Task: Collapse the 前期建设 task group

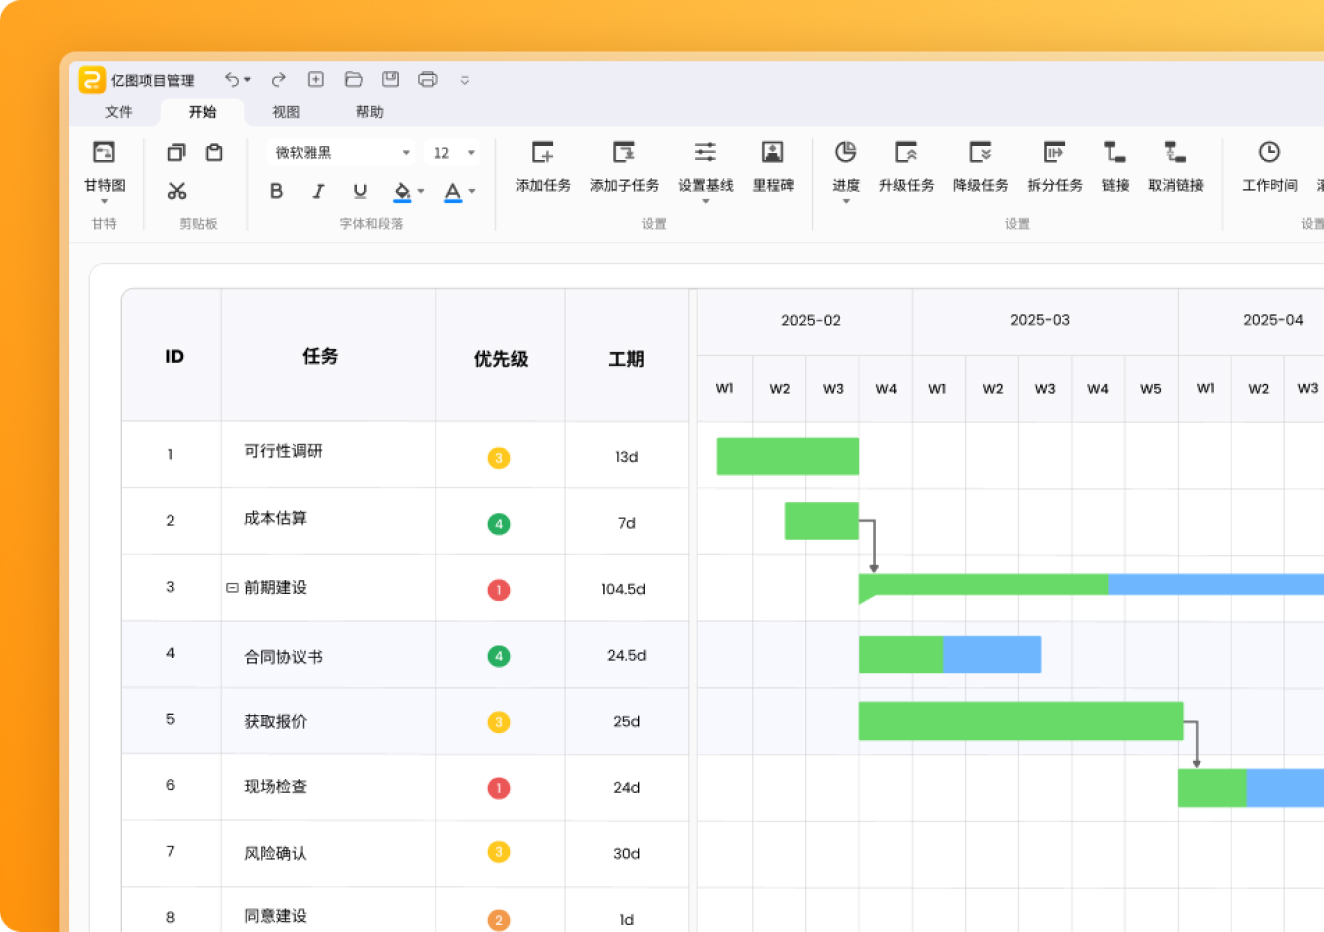Action: pos(232,588)
